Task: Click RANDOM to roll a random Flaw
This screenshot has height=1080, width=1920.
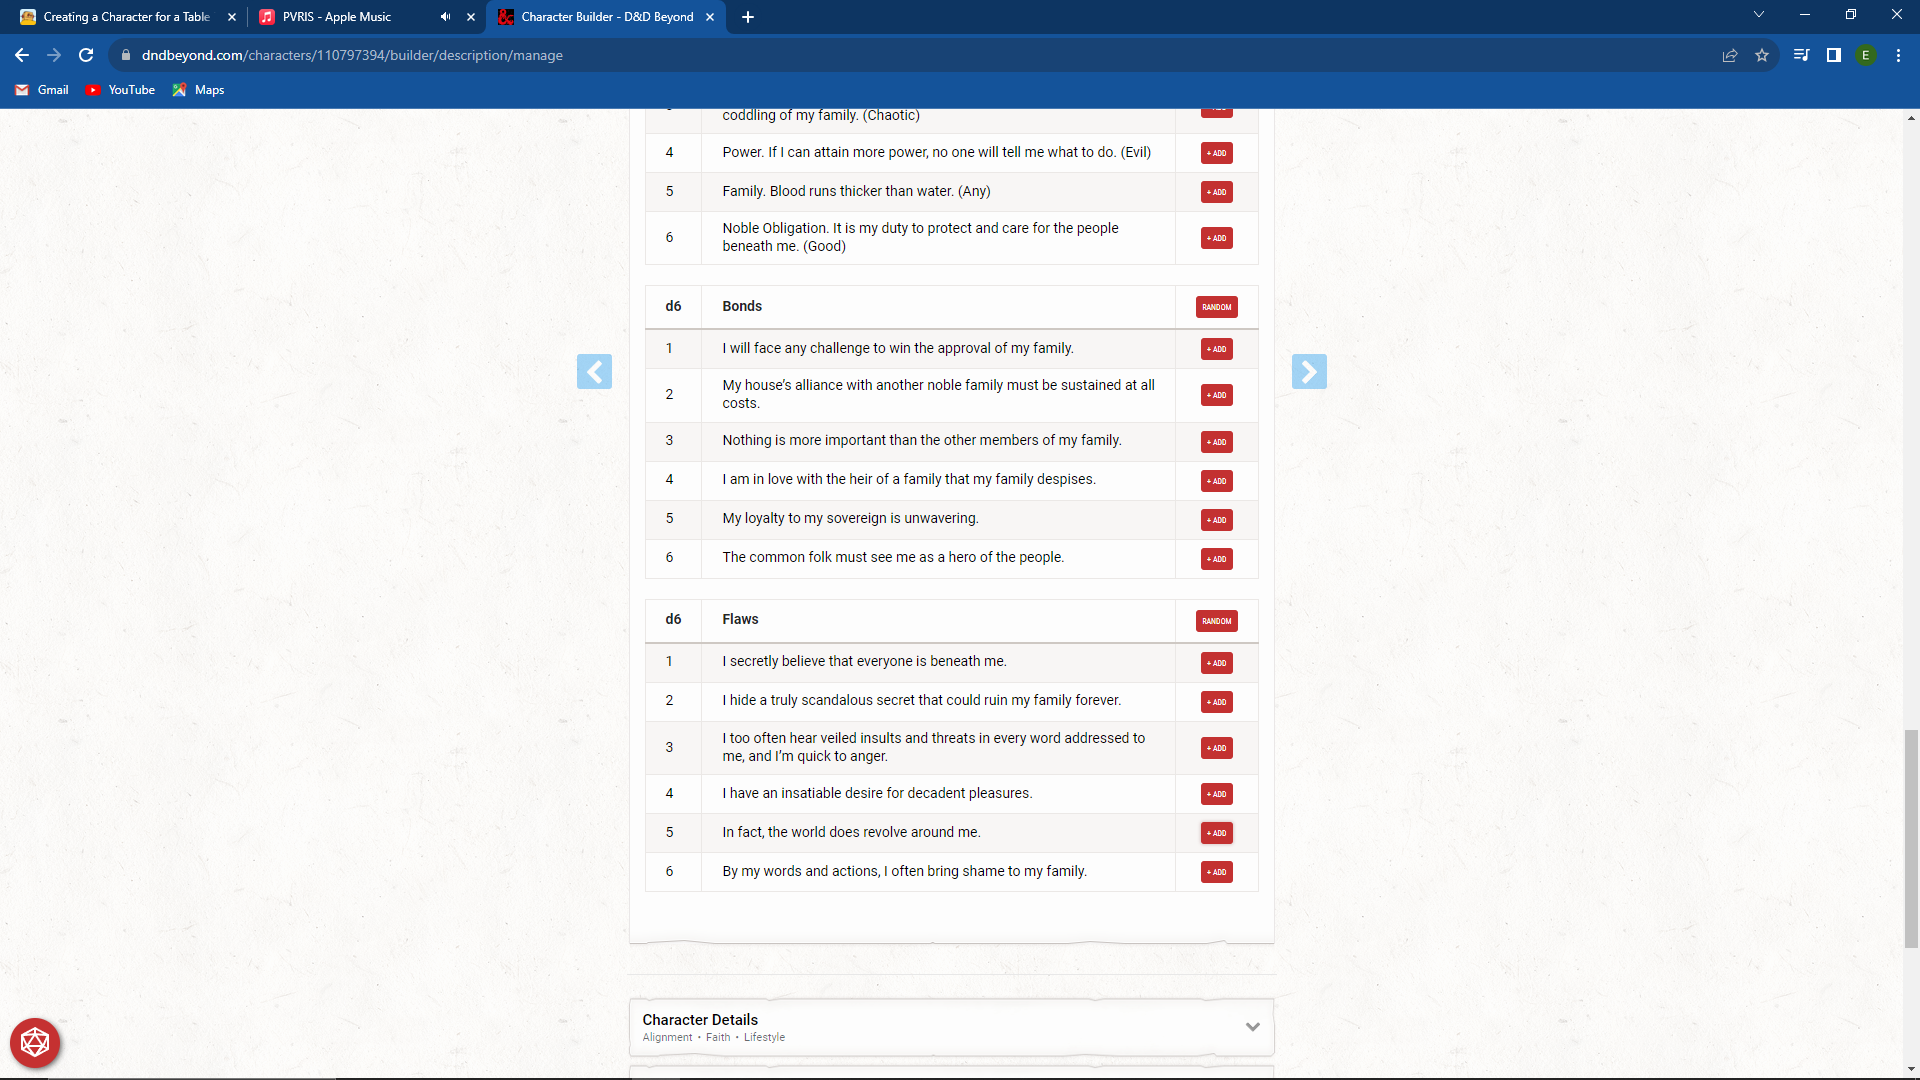Action: pyautogui.click(x=1216, y=620)
